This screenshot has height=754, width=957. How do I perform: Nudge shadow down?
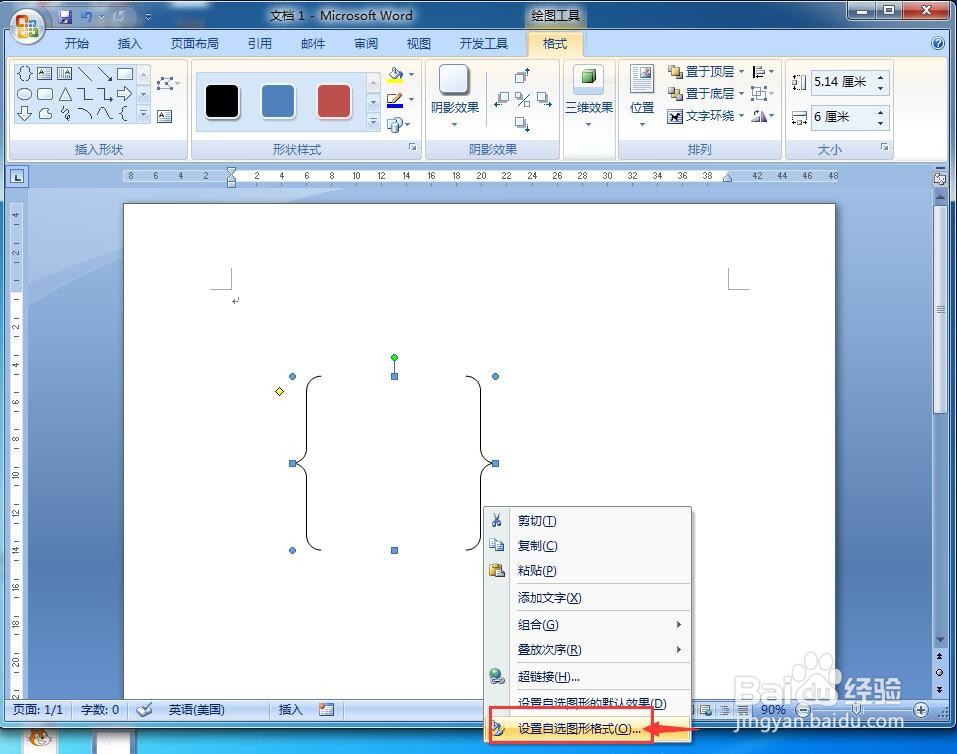(522, 124)
